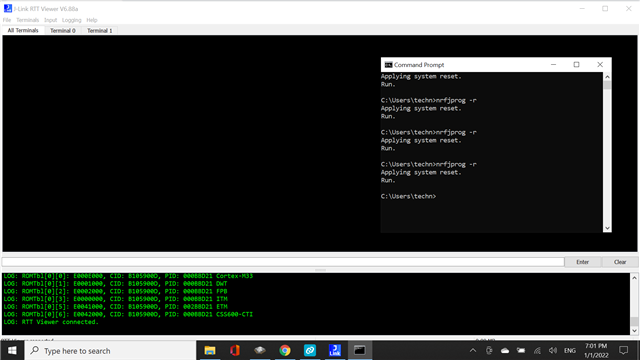The height and width of the screenshot is (360, 640).
Task: Click the log line ending ITM
Action: [x=116, y=299]
